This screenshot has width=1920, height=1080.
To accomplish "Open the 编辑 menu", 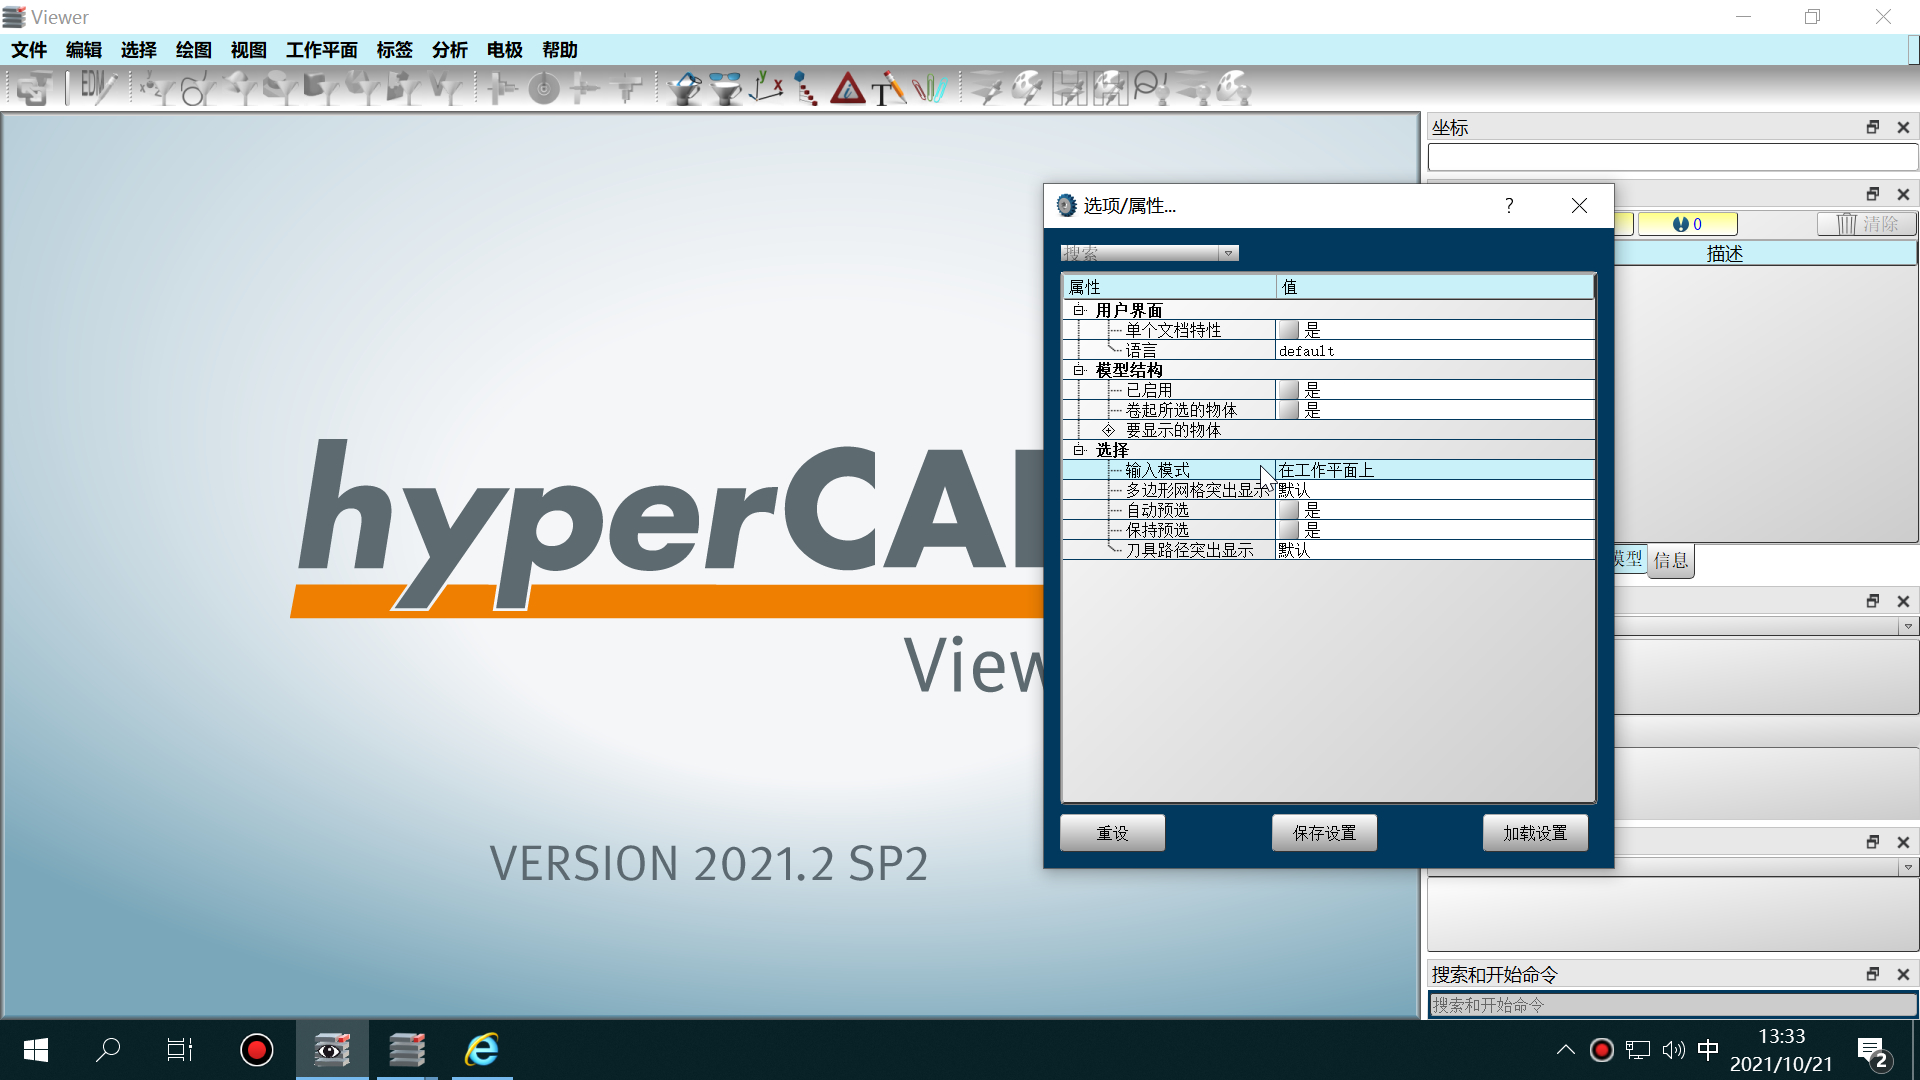I will coord(84,50).
